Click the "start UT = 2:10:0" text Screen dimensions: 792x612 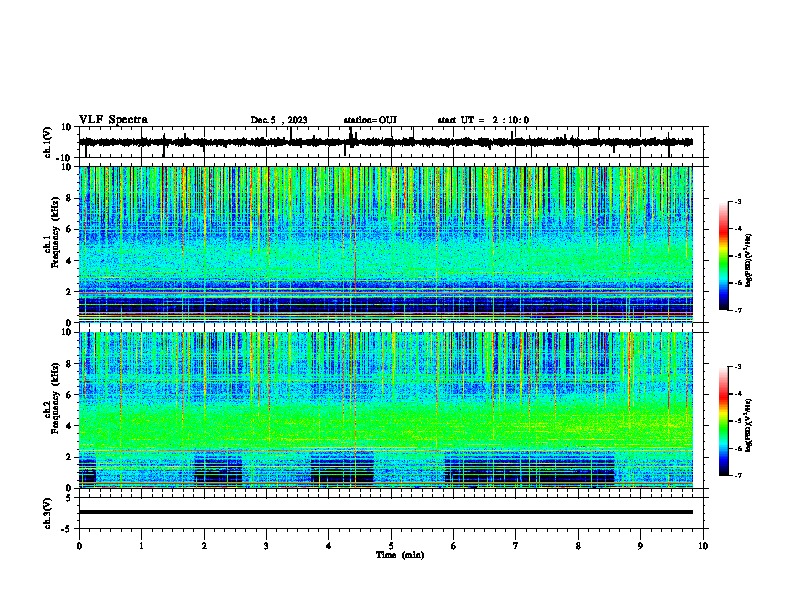pos(483,120)
